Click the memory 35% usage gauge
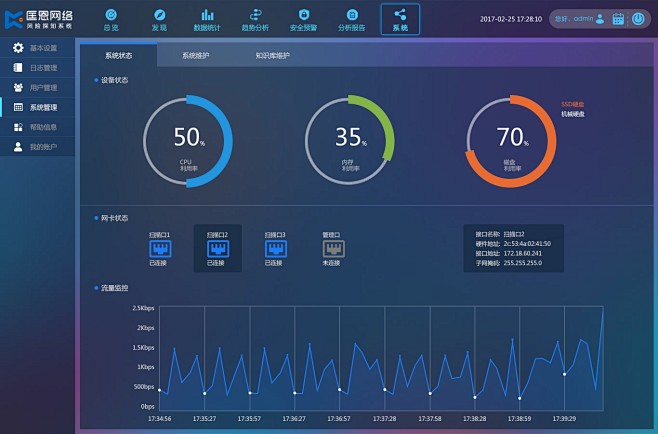This screenshot has width=658, height=434. (349, 141)
